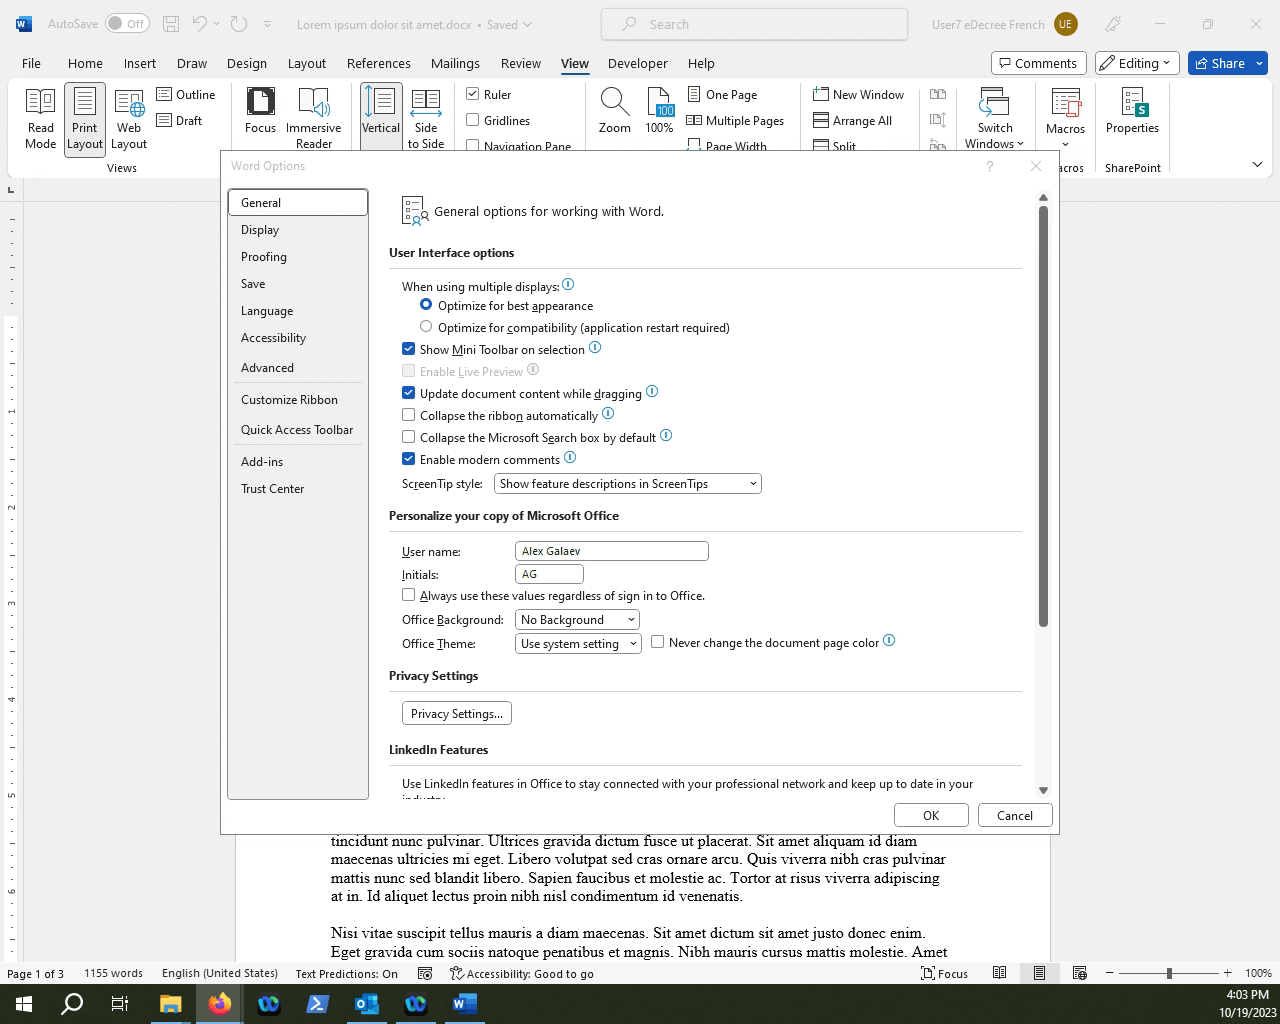1280x1024 pixels.
Task: Select Optimize for compatibility radio button
Action: click(426, 327)
